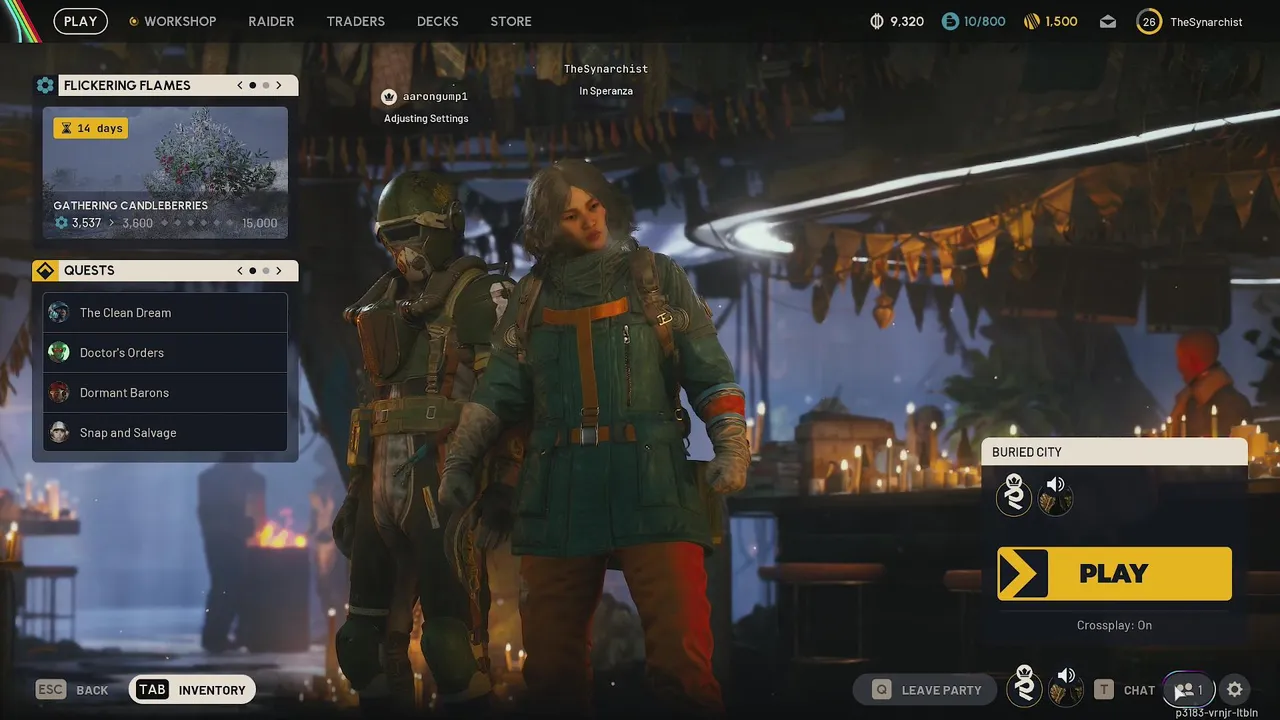Open the social friends icon showing 1

[x=1188, y=690]
